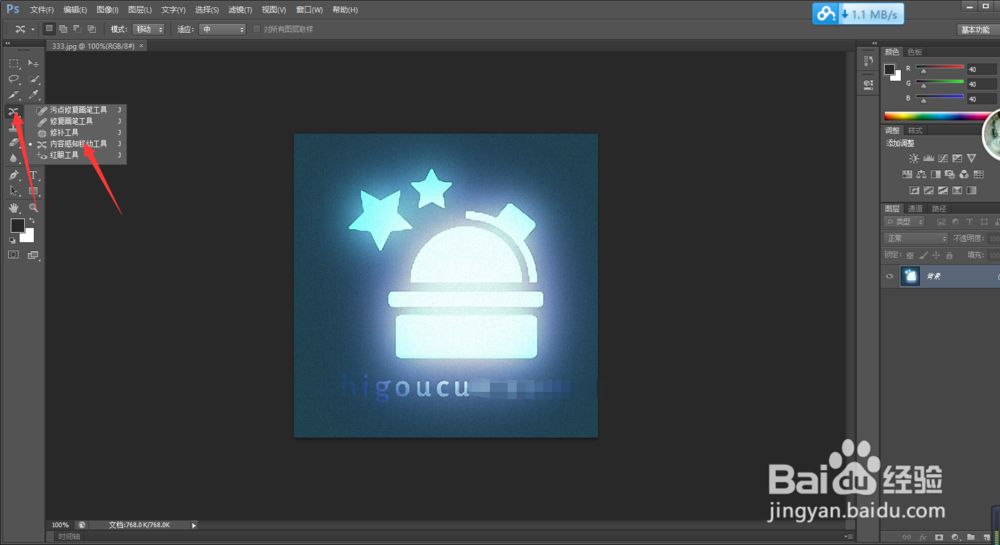Screen dimensions: 1000x545
Task: Open the 模式 dropdown showing 移动
Action: (149, 29)
